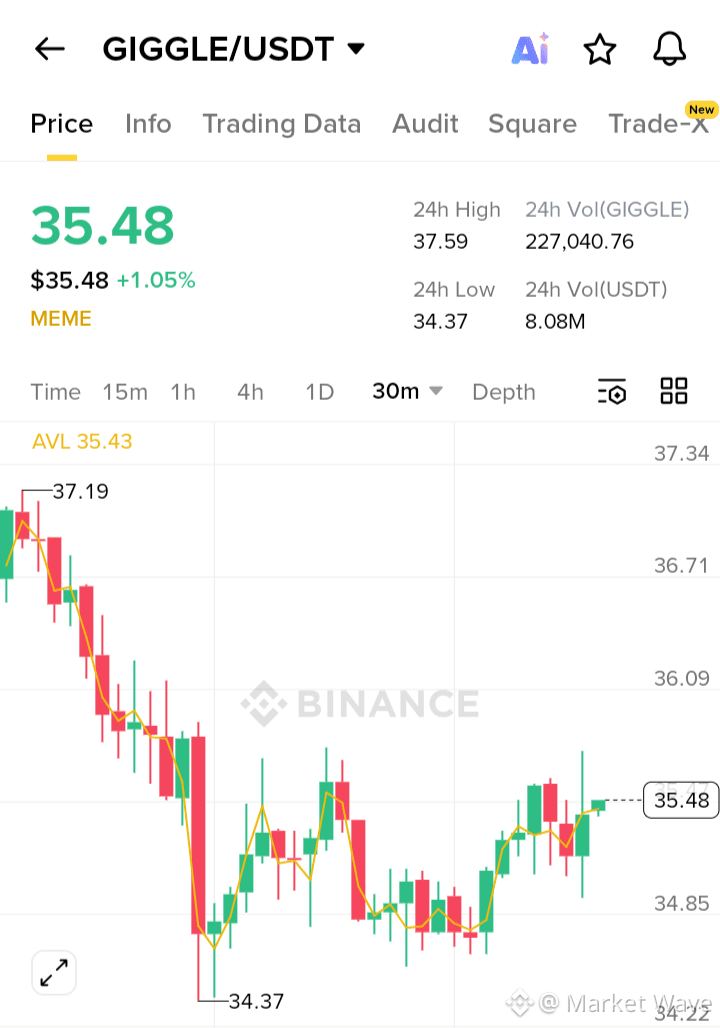
Task: Select the 1D interval
Action: click(320, 392)
